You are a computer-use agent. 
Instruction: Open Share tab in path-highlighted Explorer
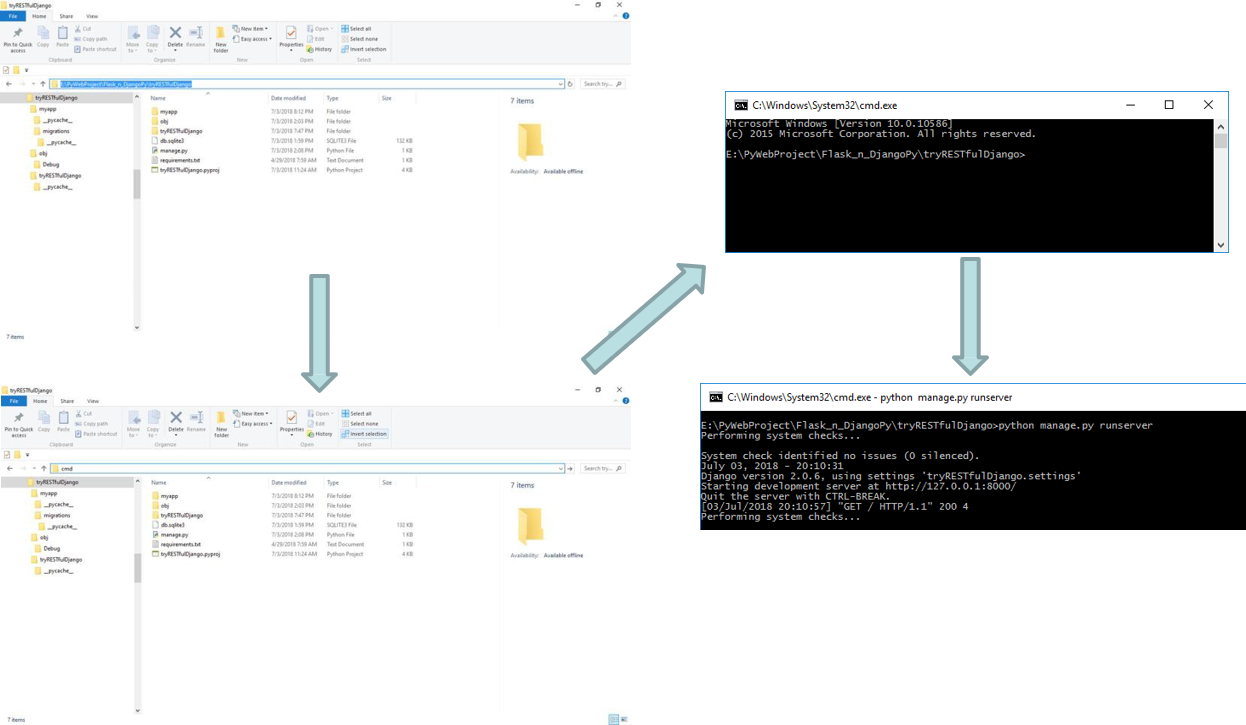click(66, 16)
